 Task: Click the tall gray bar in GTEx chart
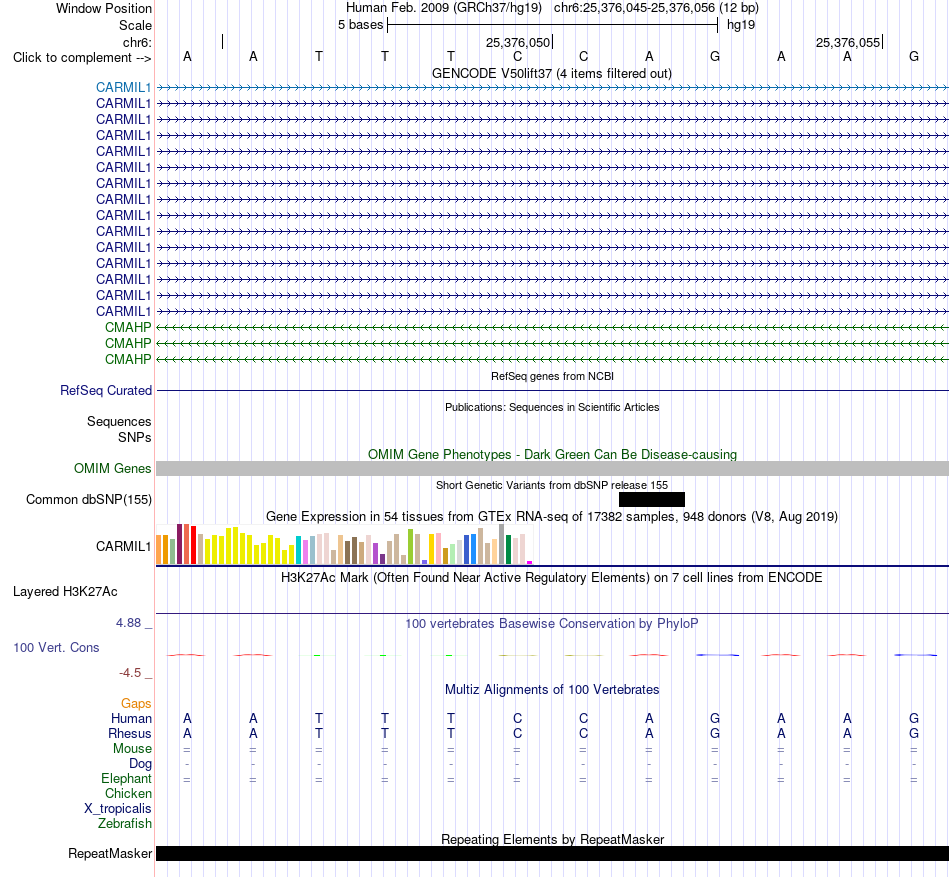tap(502, 544)
